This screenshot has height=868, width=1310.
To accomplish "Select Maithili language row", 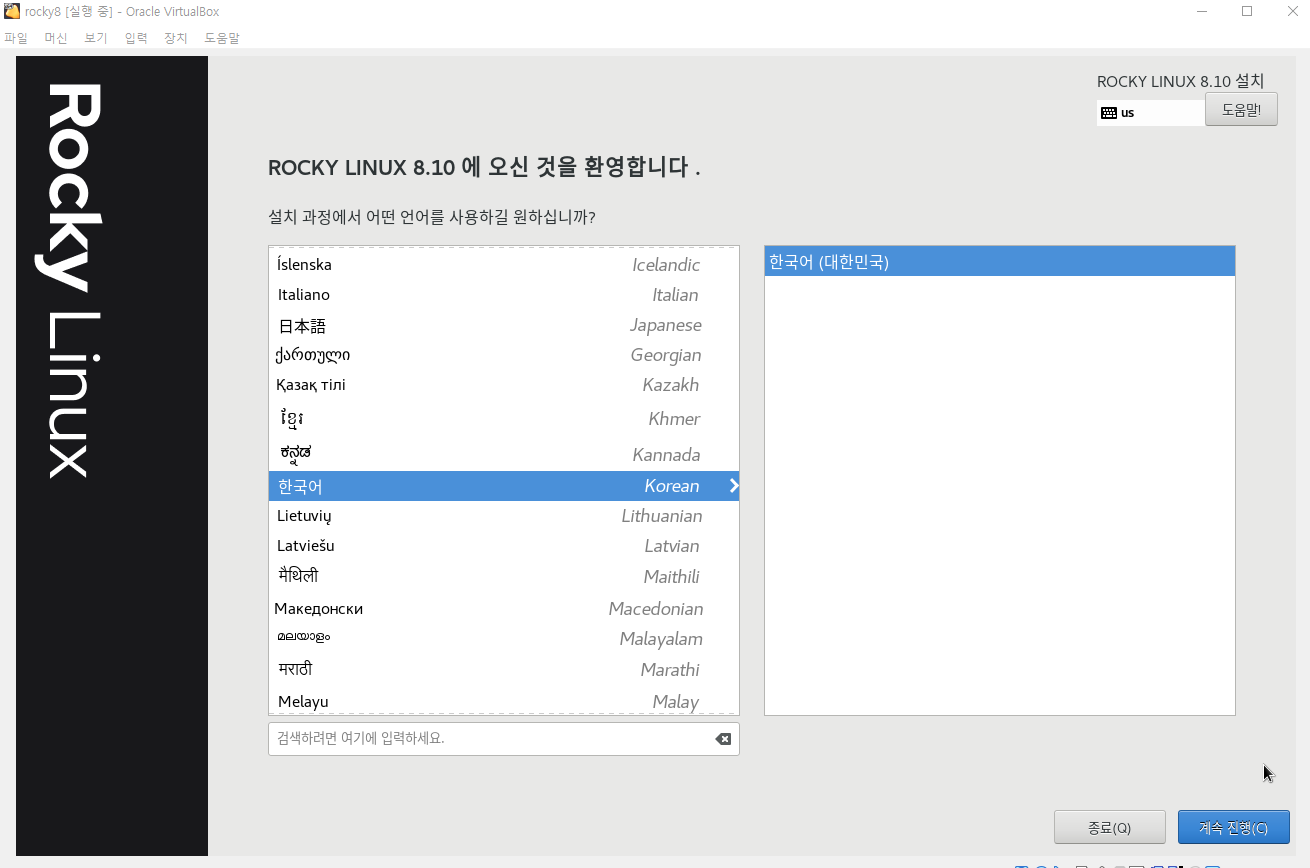I will 504,577.
